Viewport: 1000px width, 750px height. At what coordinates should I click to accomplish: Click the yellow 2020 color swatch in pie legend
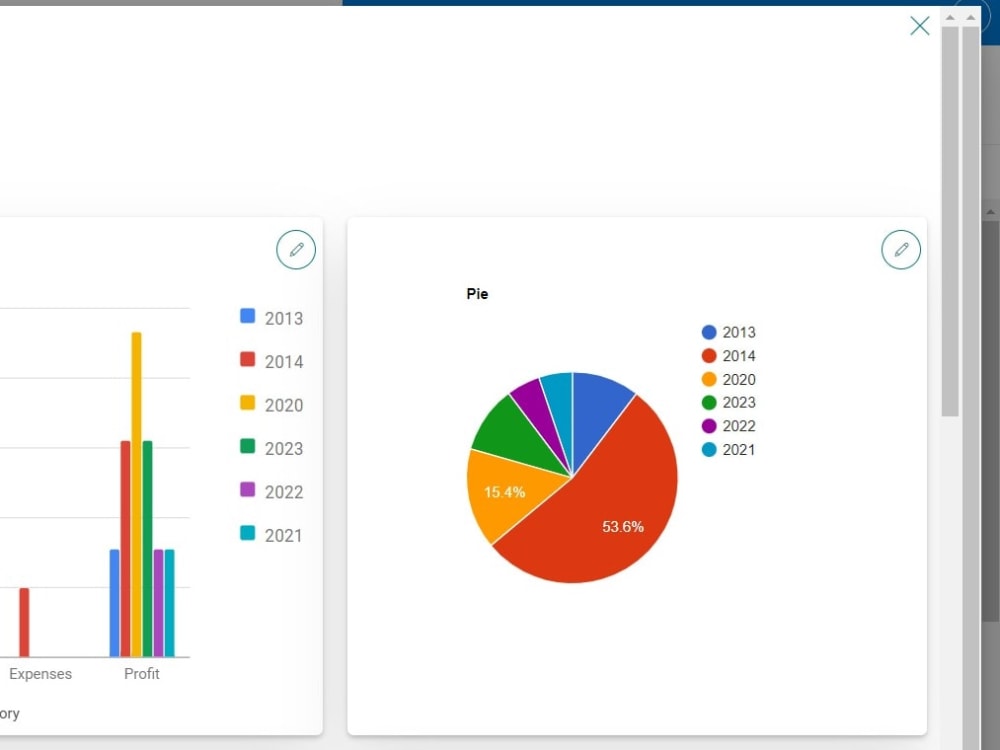pos(710,379)
